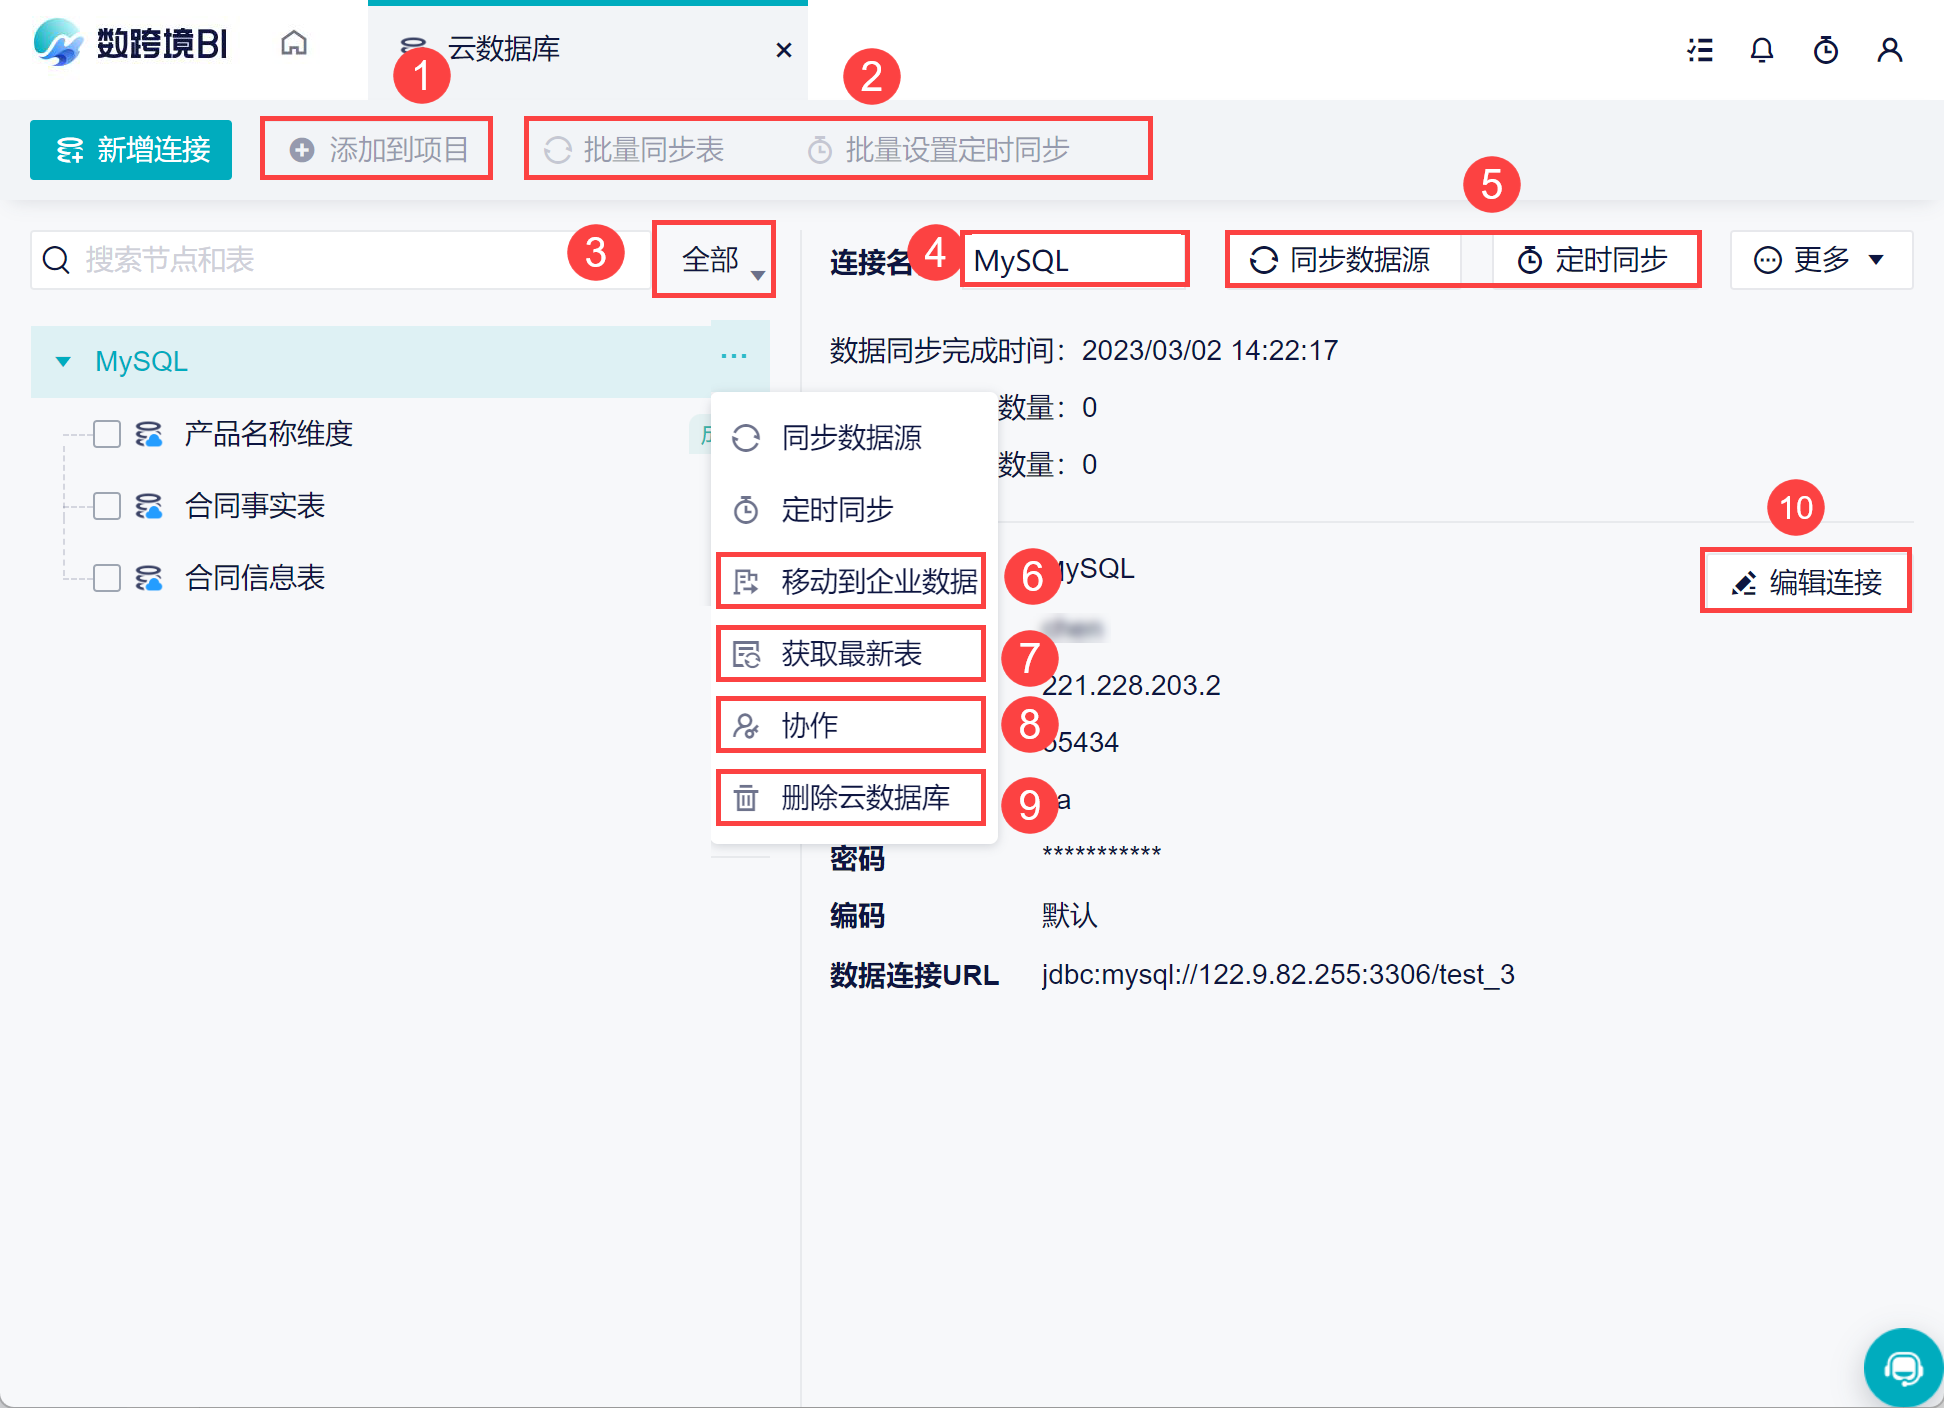The image size is (1944, 1408).
Task: Click MySQL node's three-dot more icon
Action: 734,356
